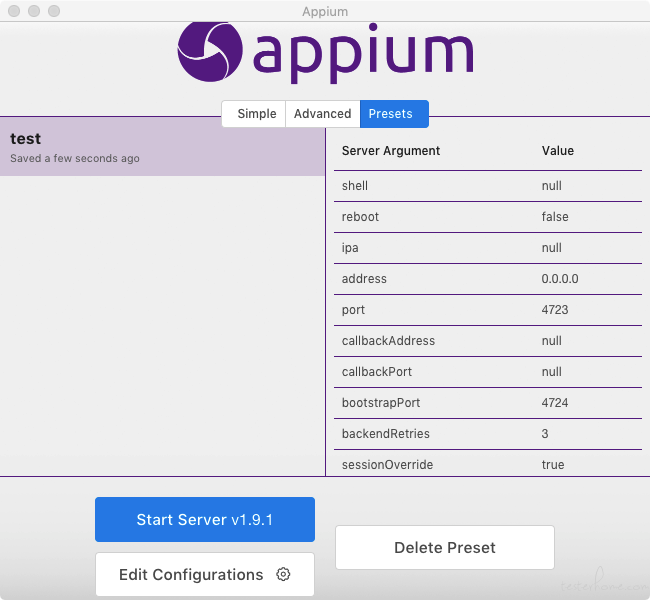Click the 'port' server argument
This screenshot has height=600, width=650.
coord(353,310)
